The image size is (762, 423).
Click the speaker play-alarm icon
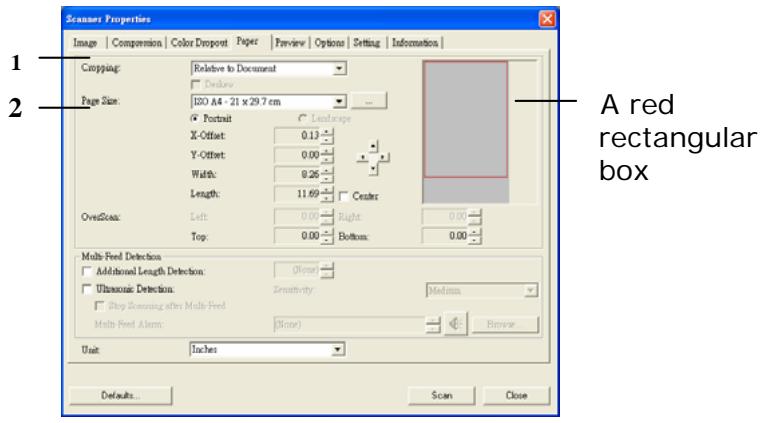tap(455, 324)
